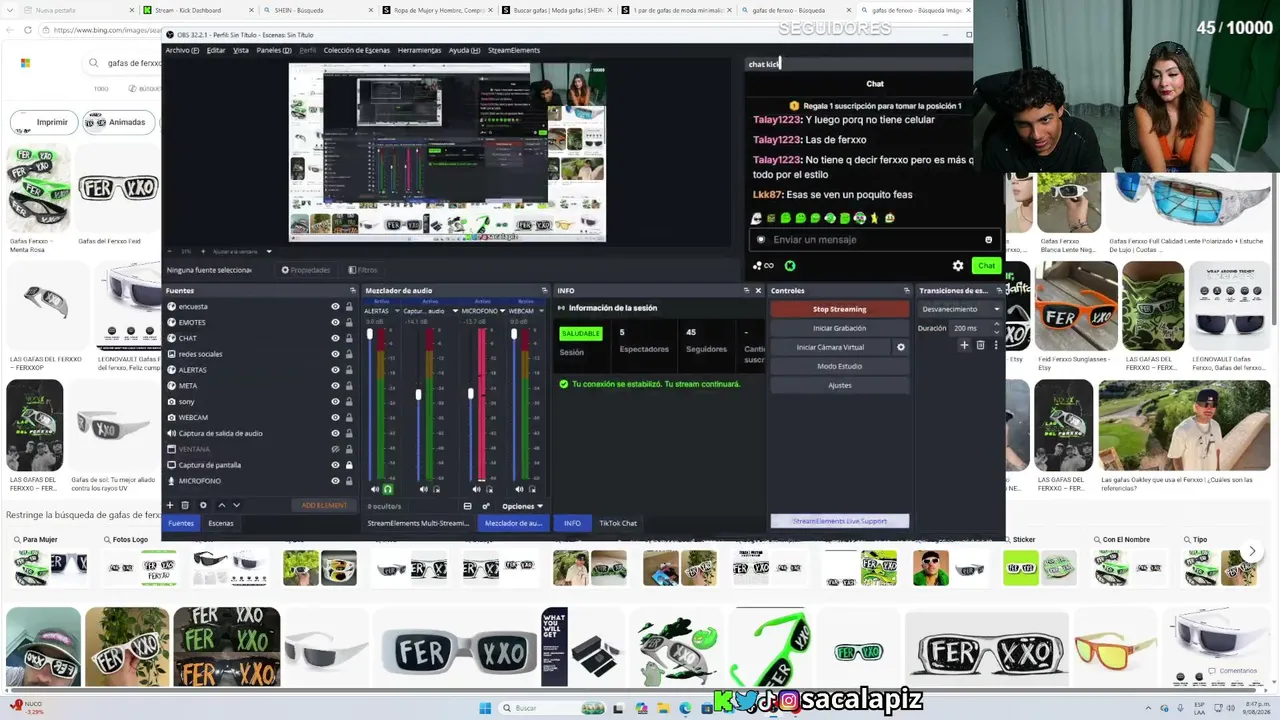Toggle the eye icon for META source
1280x720 pixels.
(335, 386)
